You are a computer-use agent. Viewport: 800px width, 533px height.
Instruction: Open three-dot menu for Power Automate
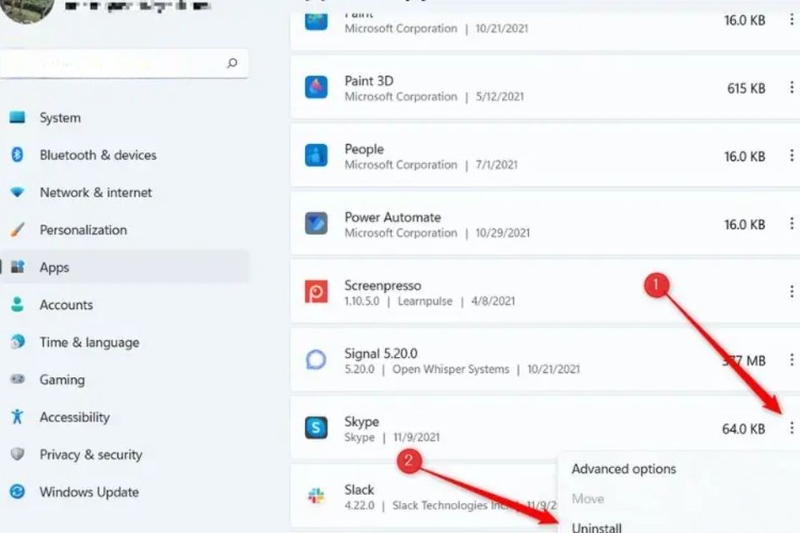coord(791,223)
